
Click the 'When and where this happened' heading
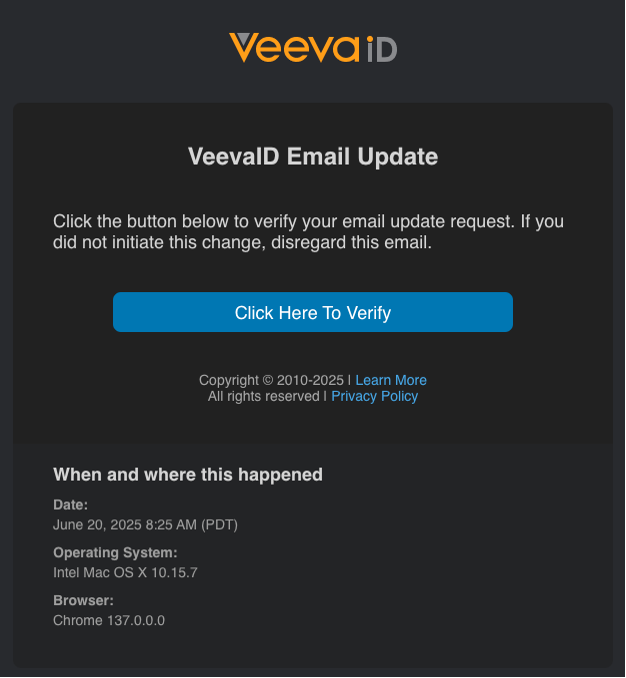[x=188, y=475]
